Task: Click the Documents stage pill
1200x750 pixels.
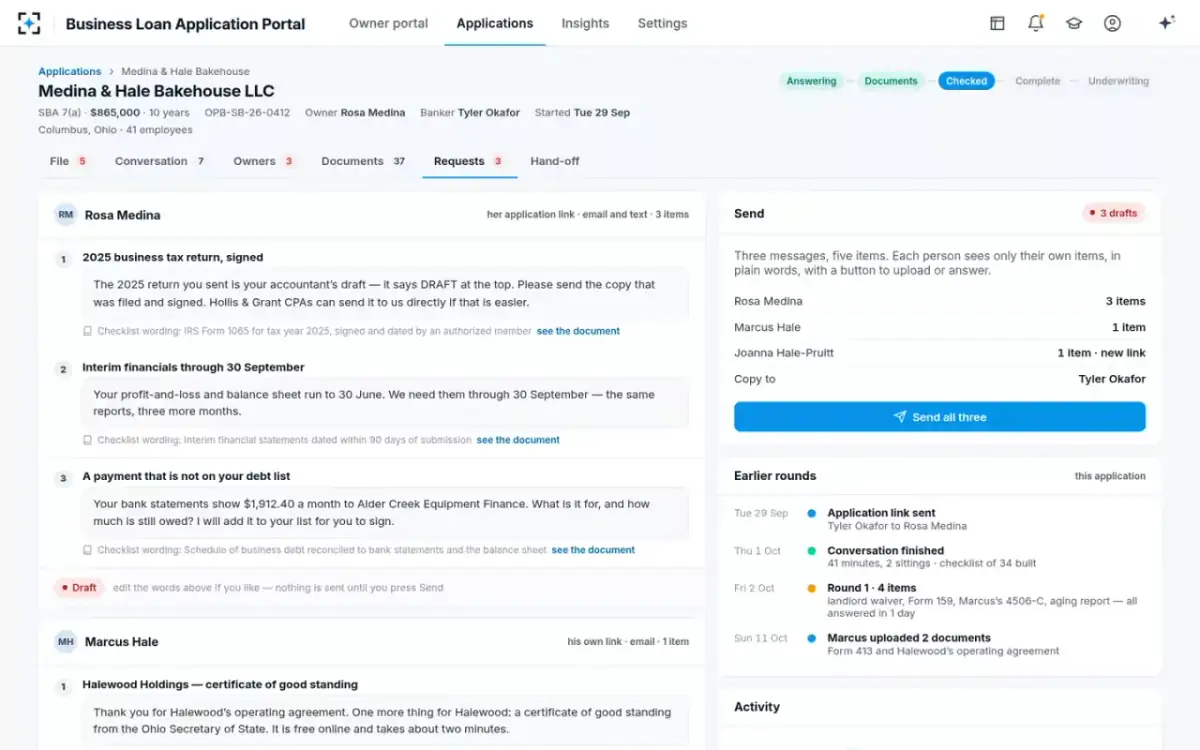Action: (x=891, y=81)
